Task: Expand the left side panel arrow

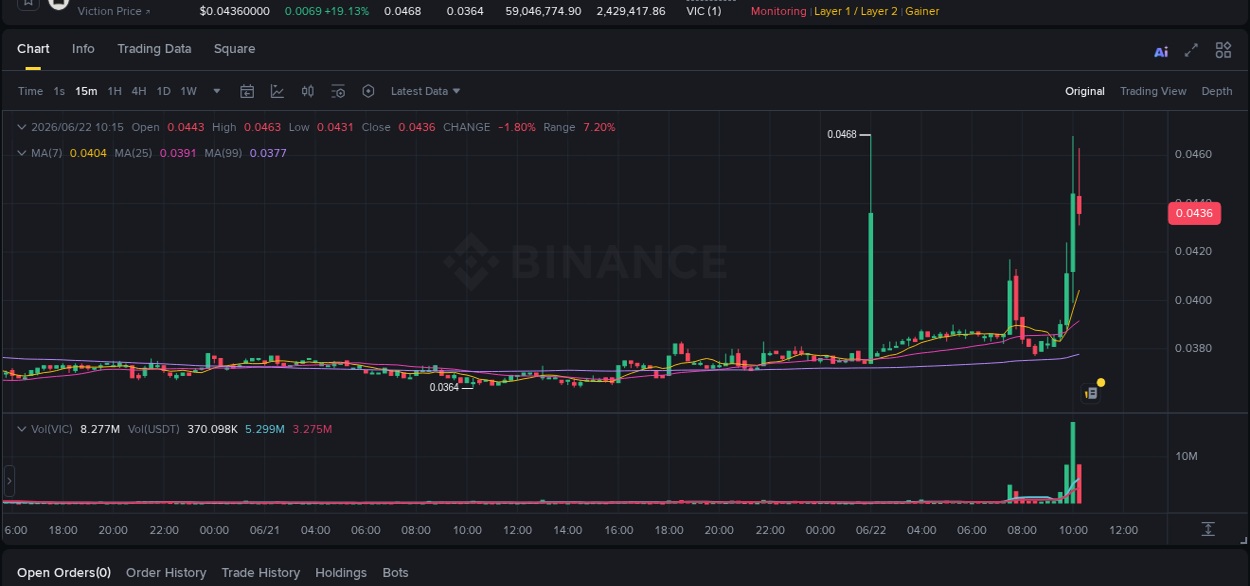Action: click(x=10, y=481)
